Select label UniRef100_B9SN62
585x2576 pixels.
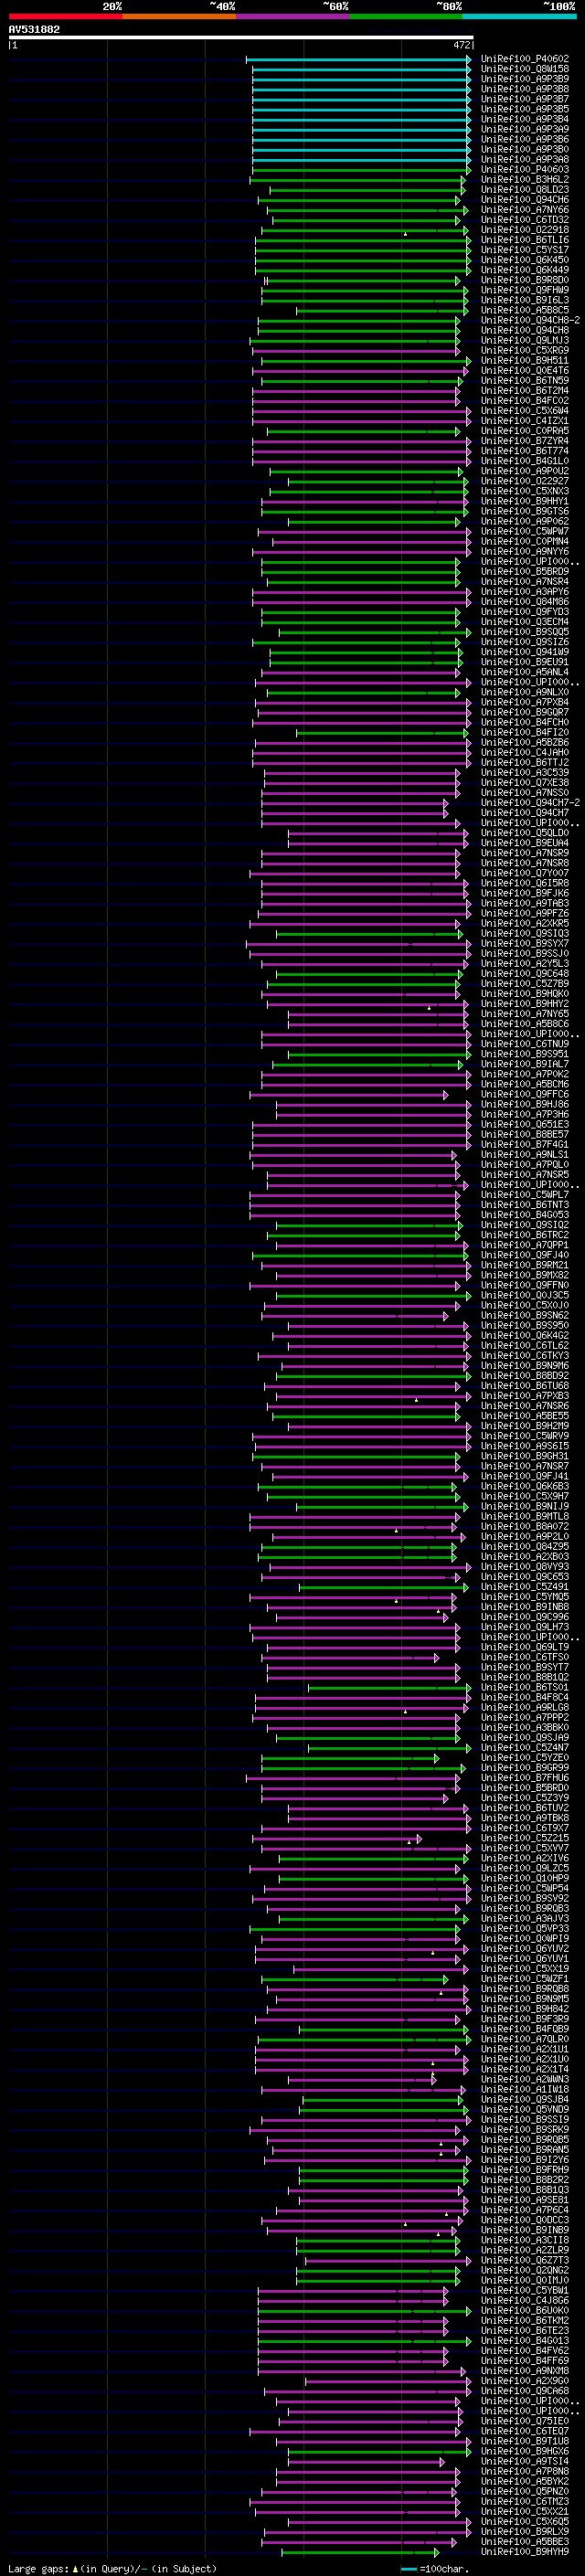(525, 1316)
